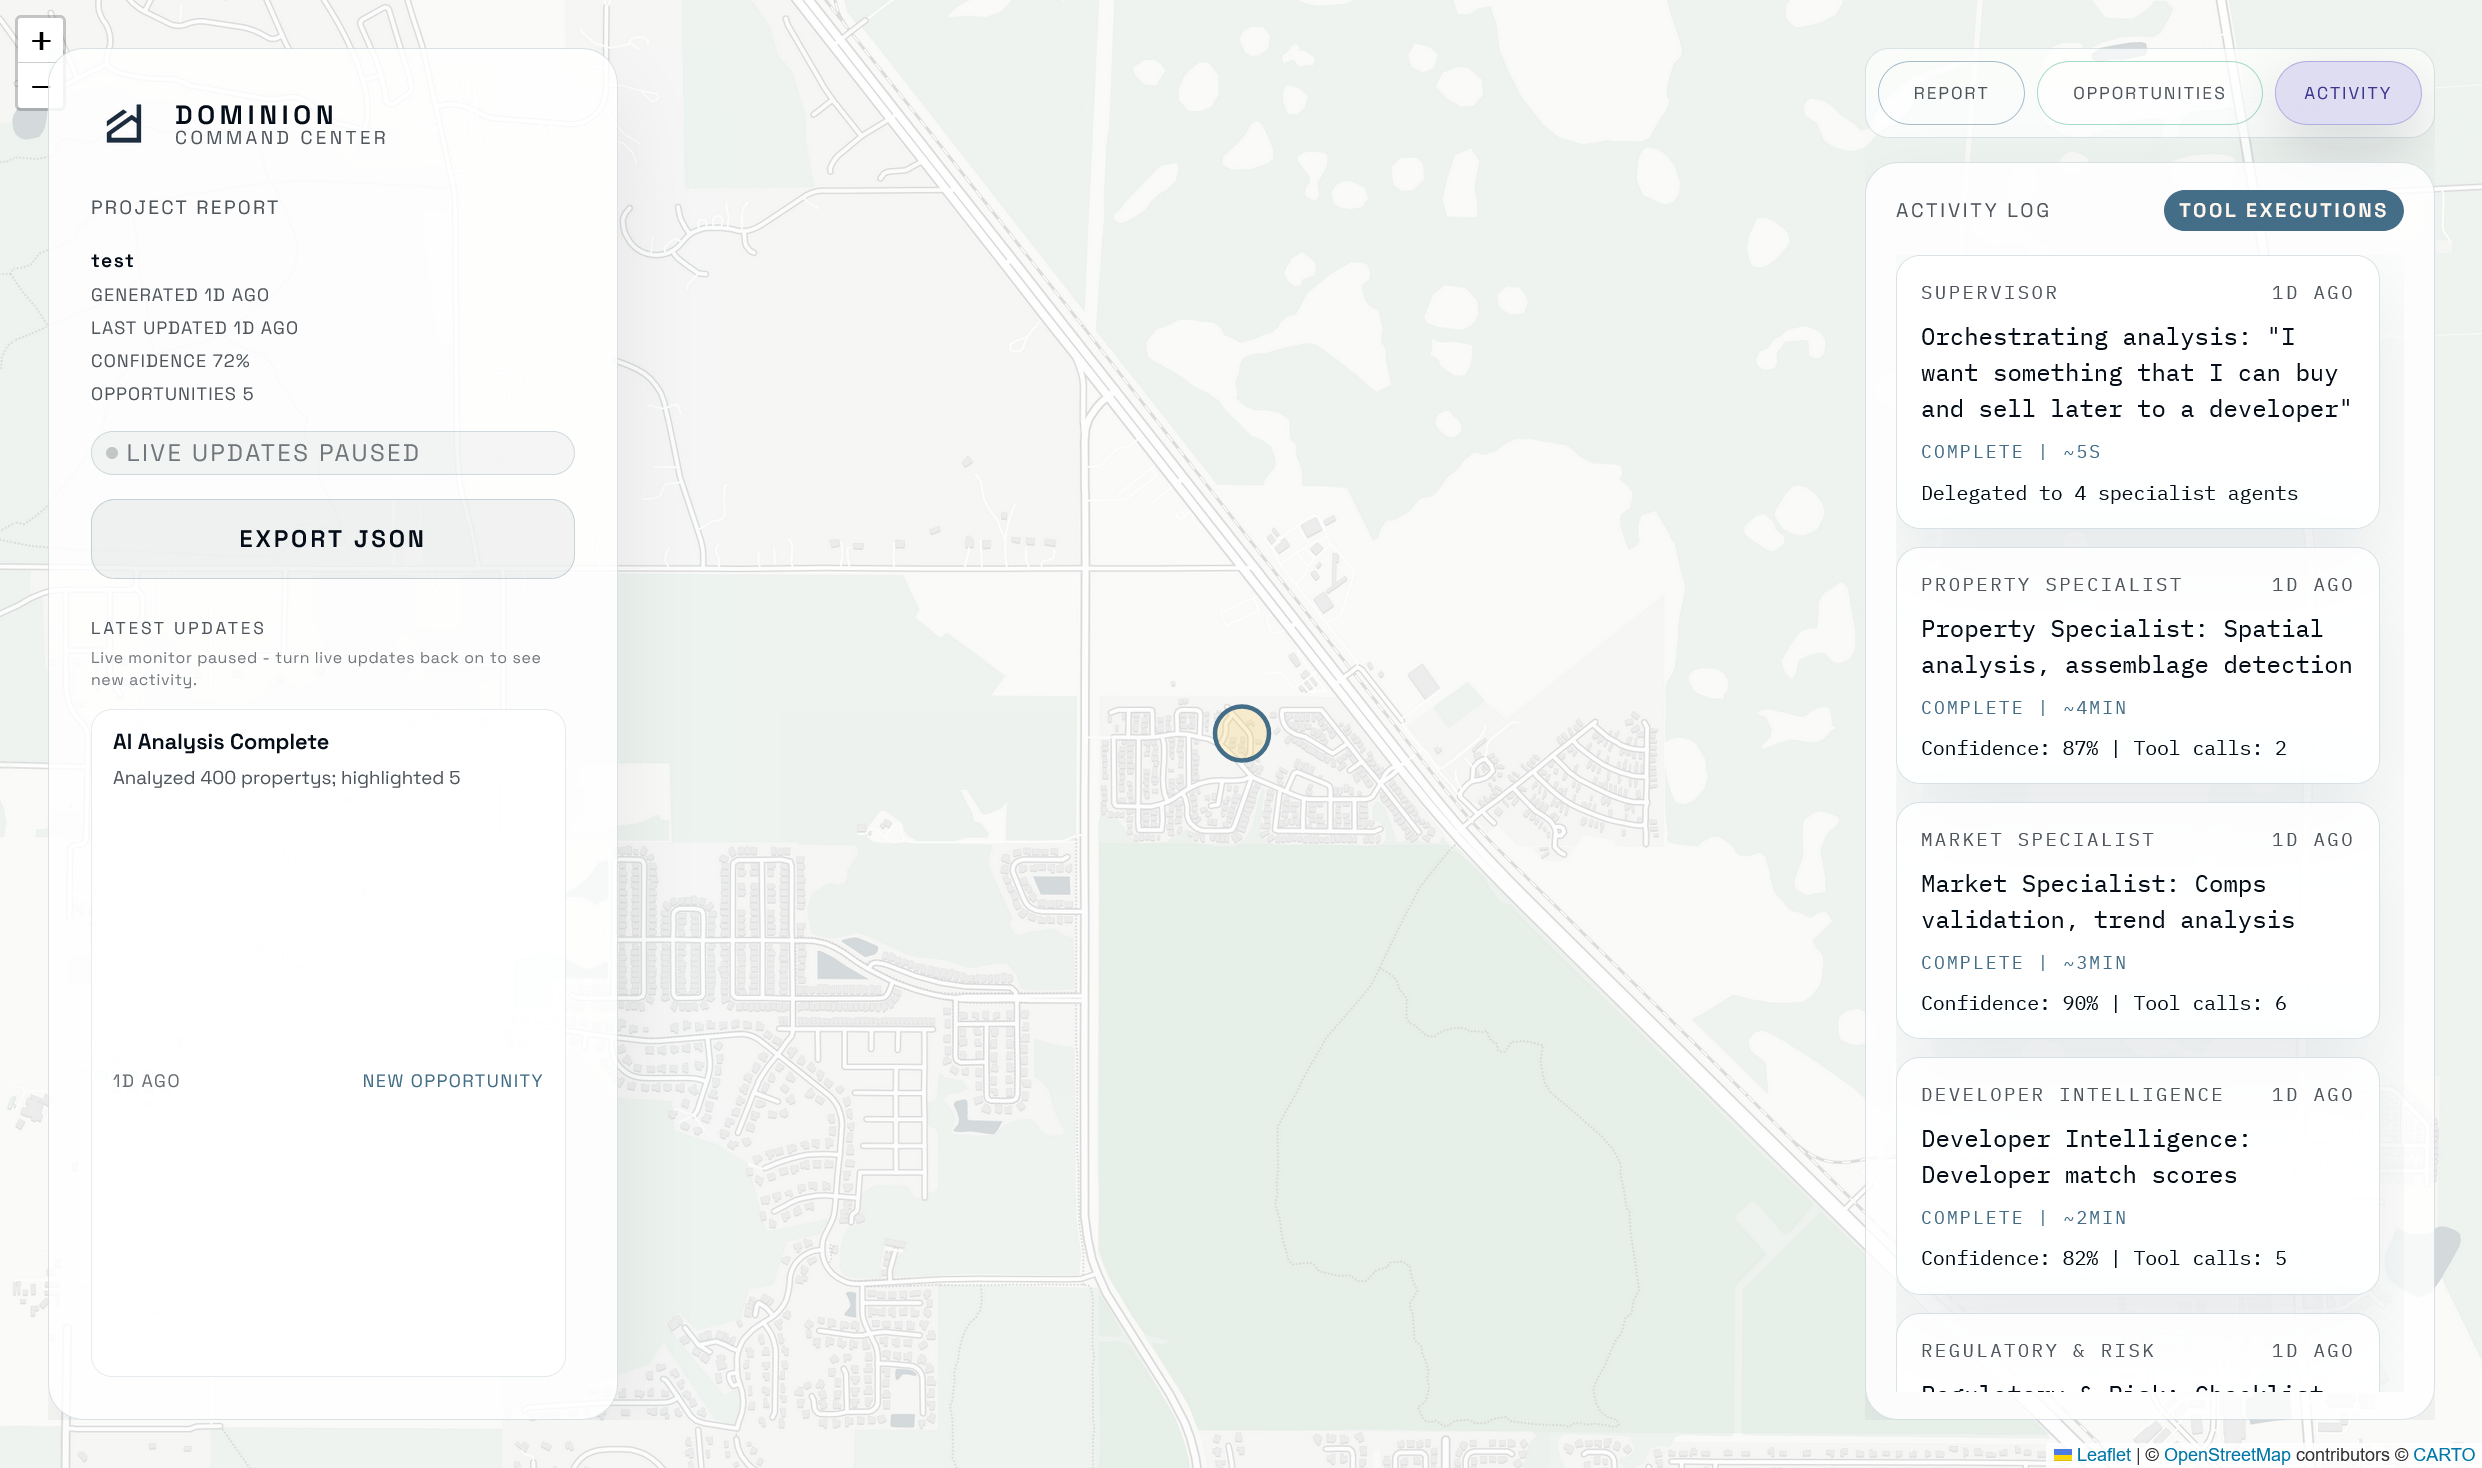Expand the Property Specialist log entry
Image resolution: width=2482 pixels, height=1468 pixels.
tap(2136, 665)
